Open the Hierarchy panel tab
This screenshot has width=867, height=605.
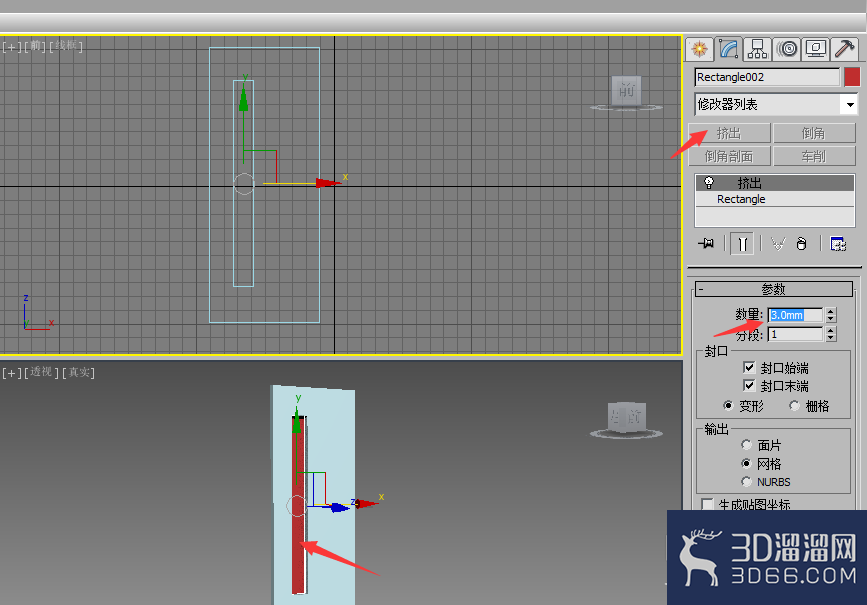tap(757, 49)
